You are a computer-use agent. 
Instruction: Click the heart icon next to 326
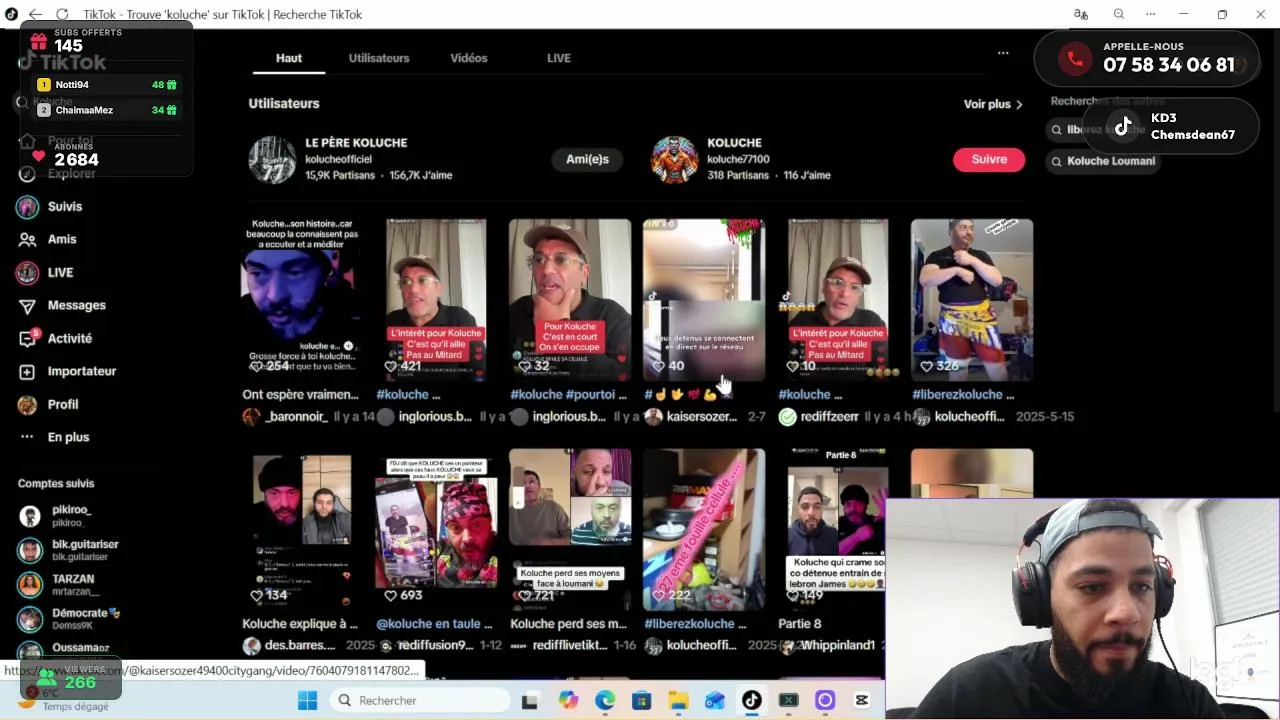926,366
